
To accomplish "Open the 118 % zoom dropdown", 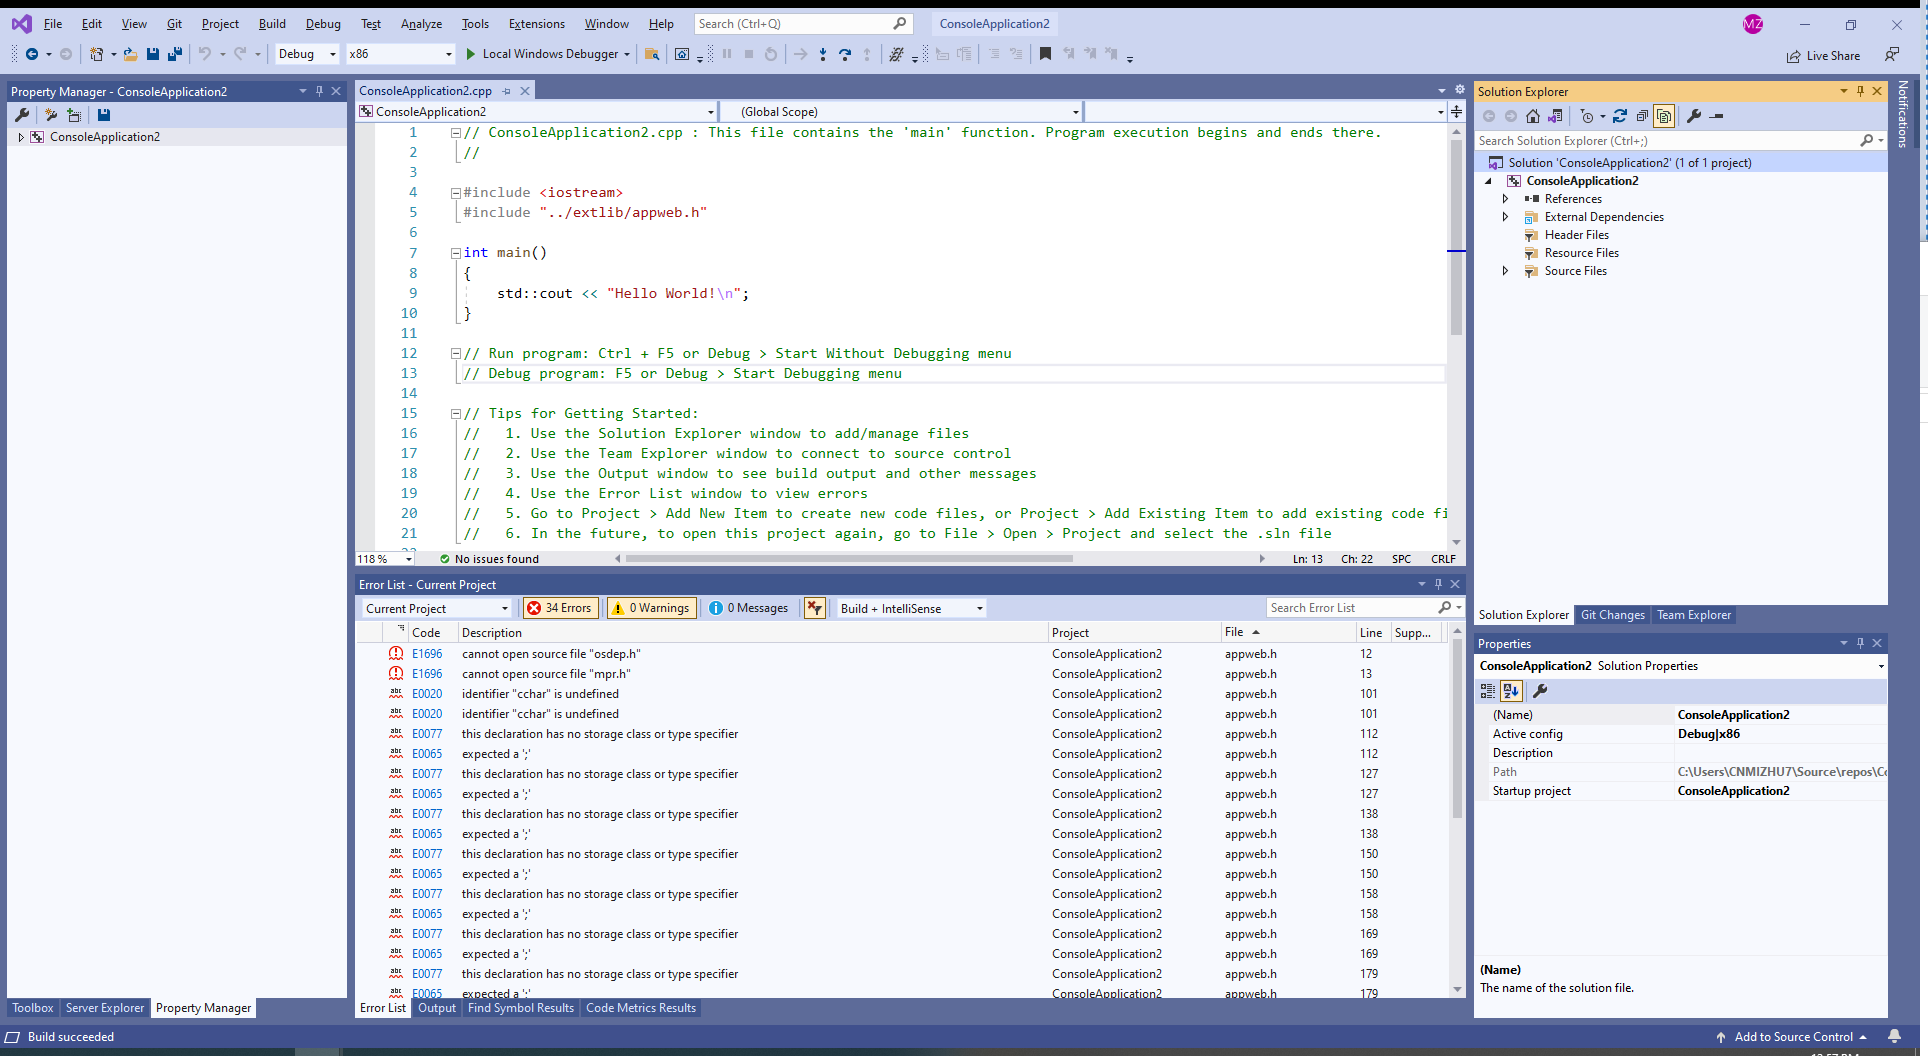I will pyautogui.click(x=385, y=559).
